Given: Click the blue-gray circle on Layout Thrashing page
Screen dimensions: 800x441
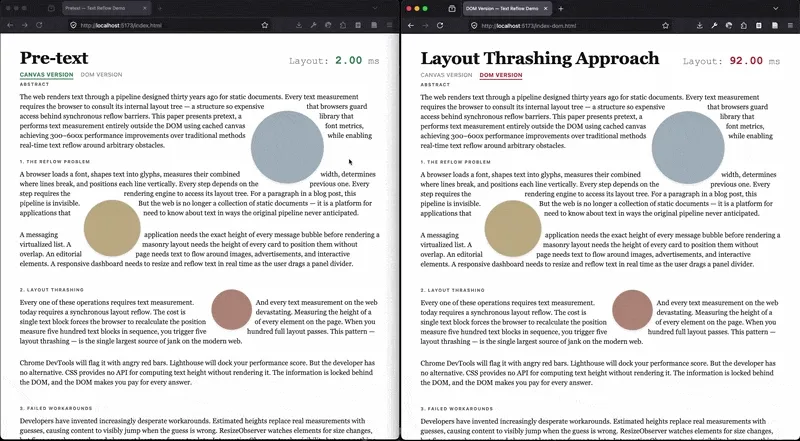Looking at the screenshot, I should [688, 148].
